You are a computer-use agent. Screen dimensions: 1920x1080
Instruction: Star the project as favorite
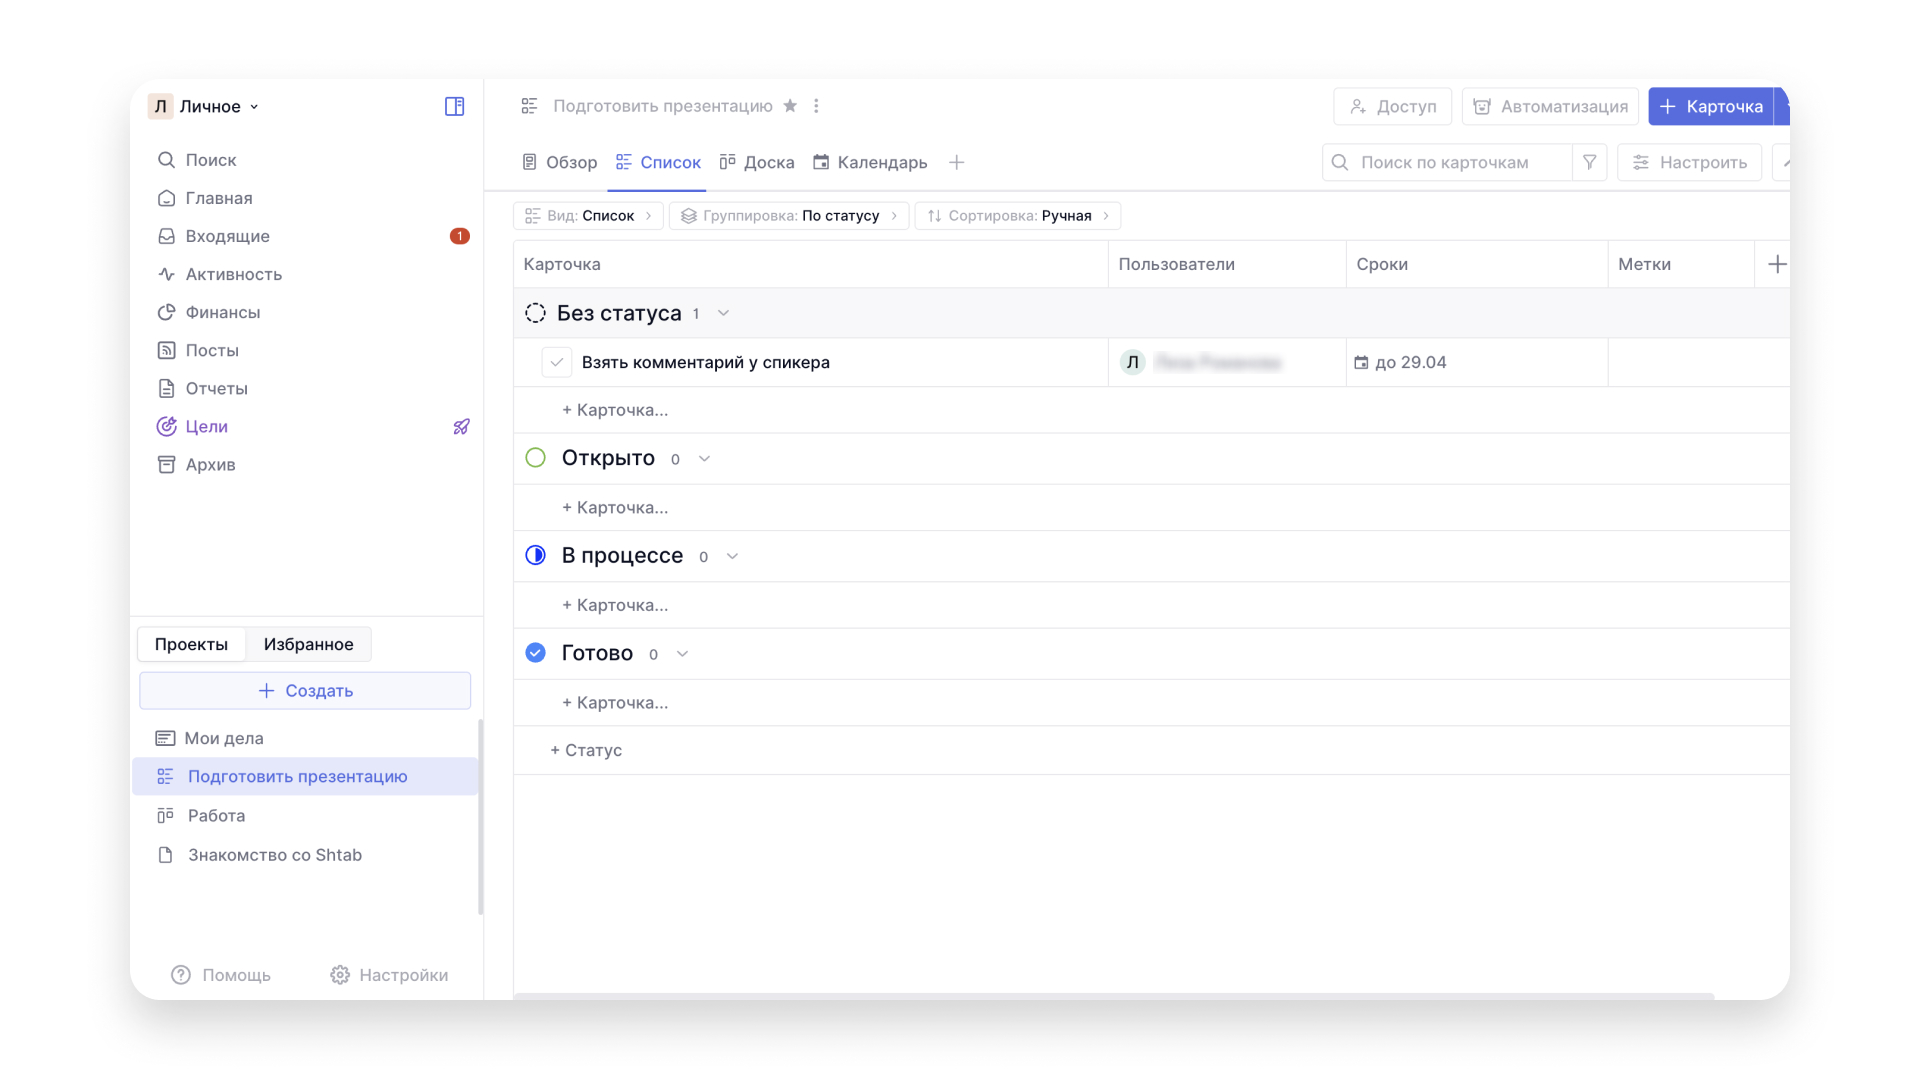(x=790, y=106)
